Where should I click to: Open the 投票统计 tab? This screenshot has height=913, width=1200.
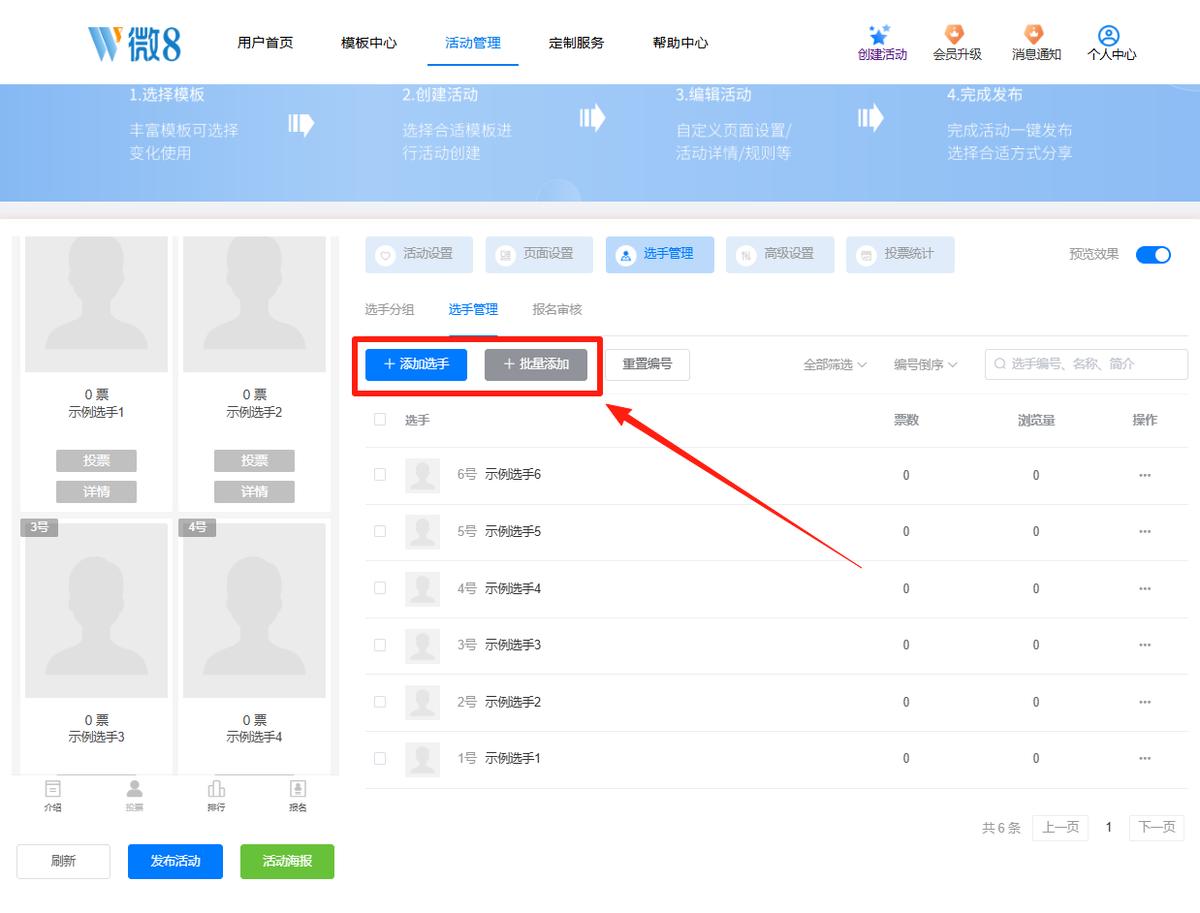[900, 254]
